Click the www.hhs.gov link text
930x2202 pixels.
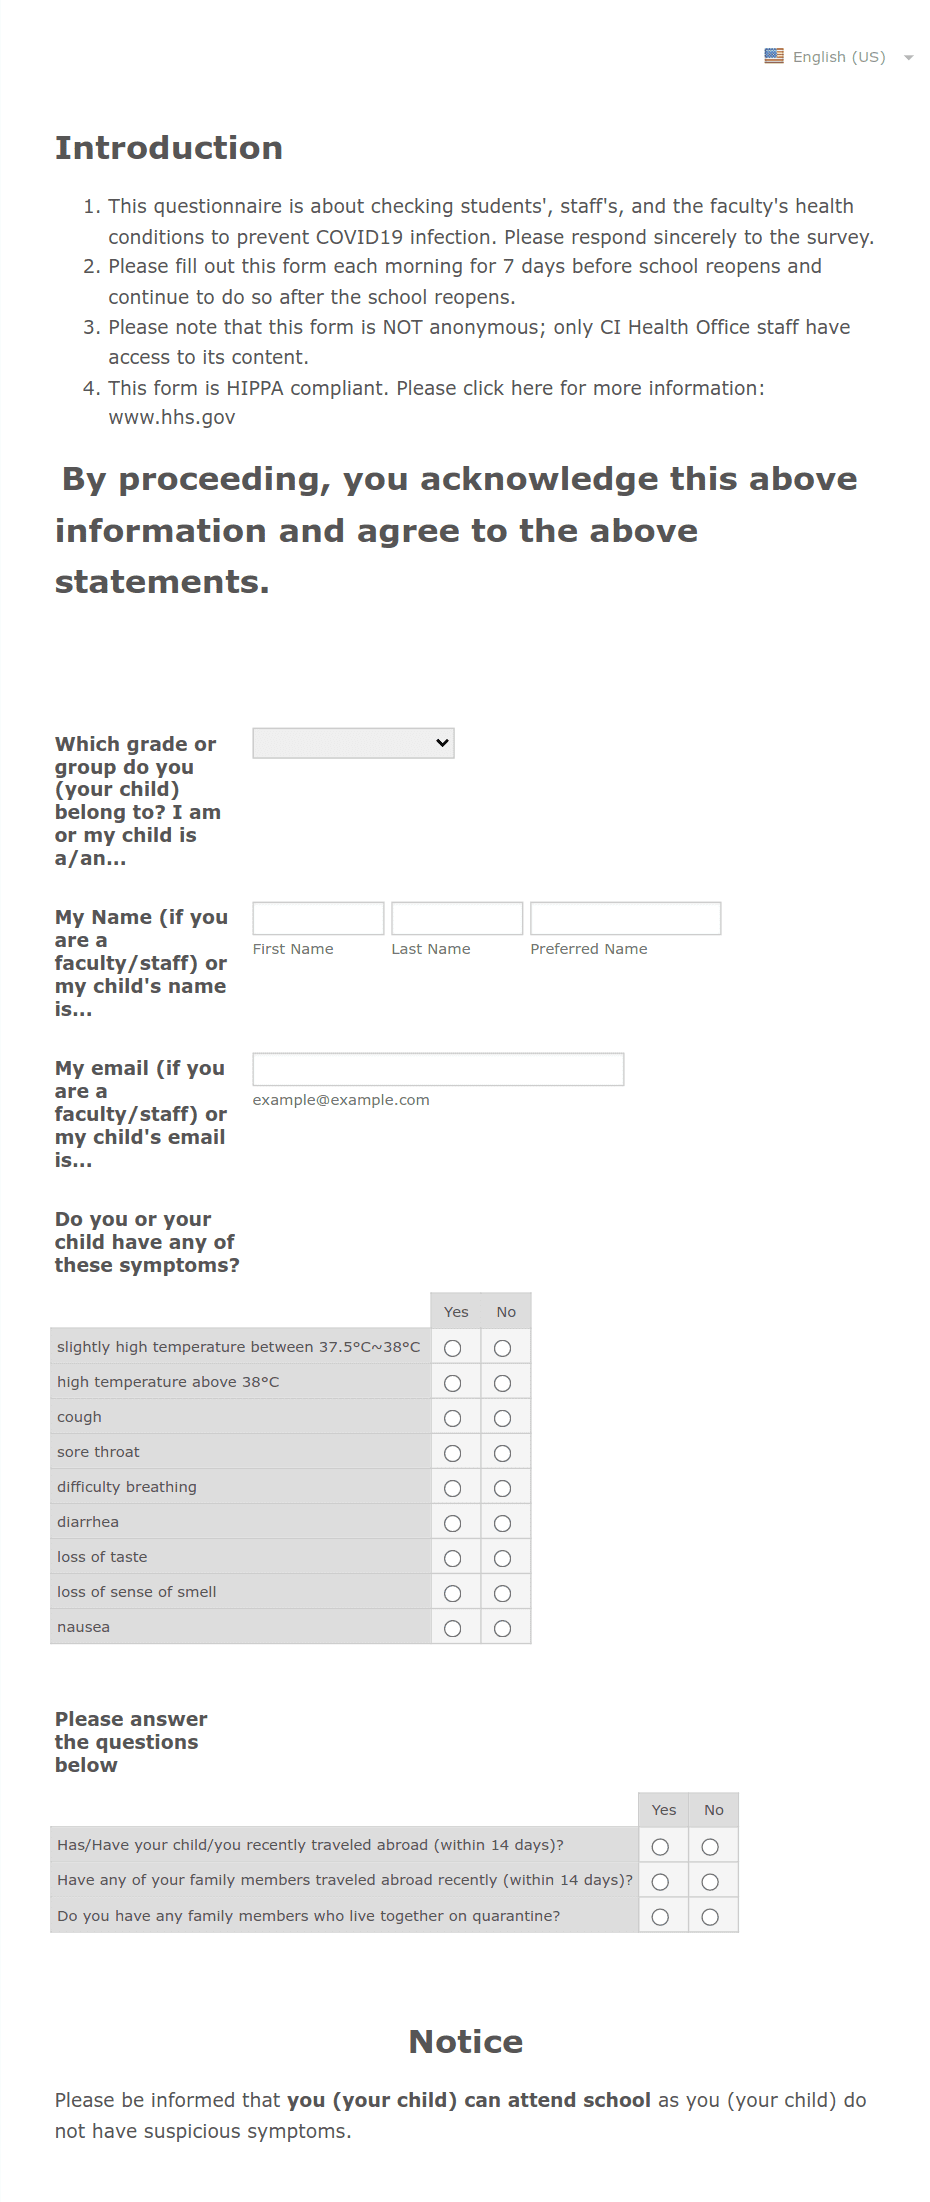coord(172,417)
